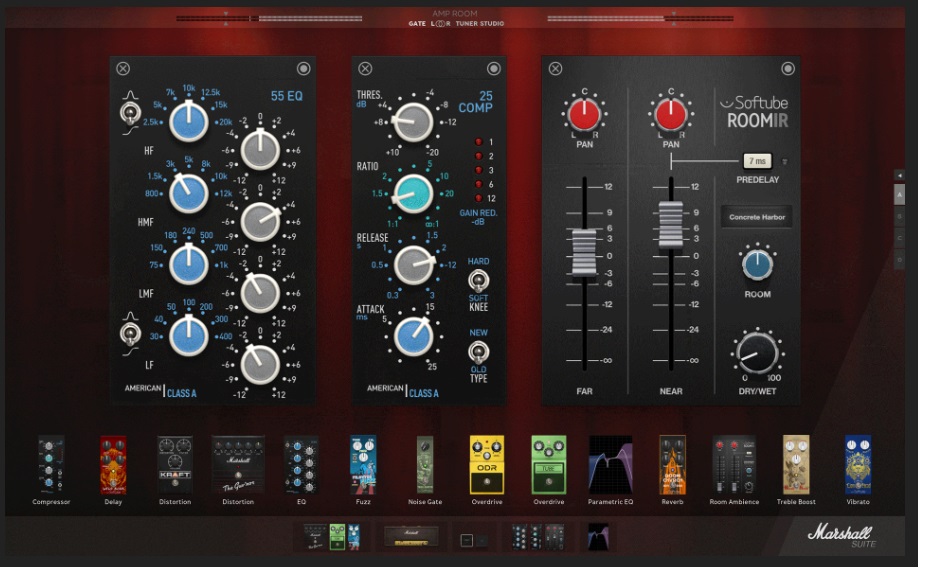Open the green pedal in signal chain

tap(337, 536)
